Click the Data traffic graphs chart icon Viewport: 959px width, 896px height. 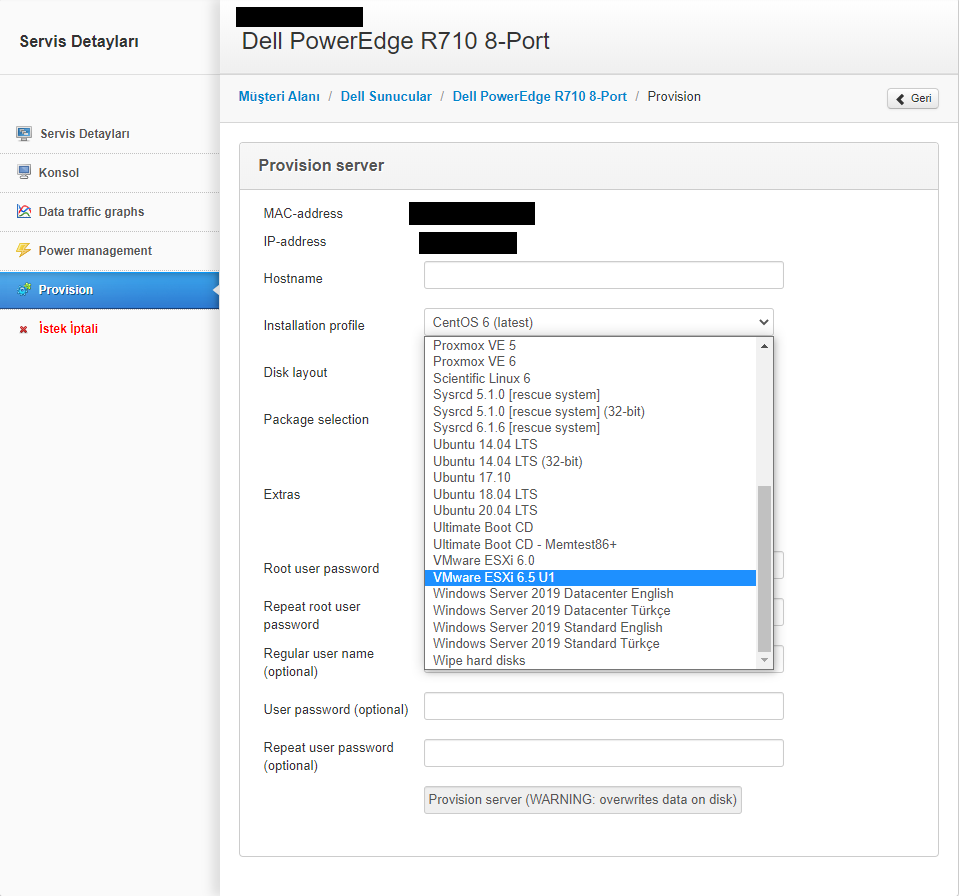(x=24, y=212)
